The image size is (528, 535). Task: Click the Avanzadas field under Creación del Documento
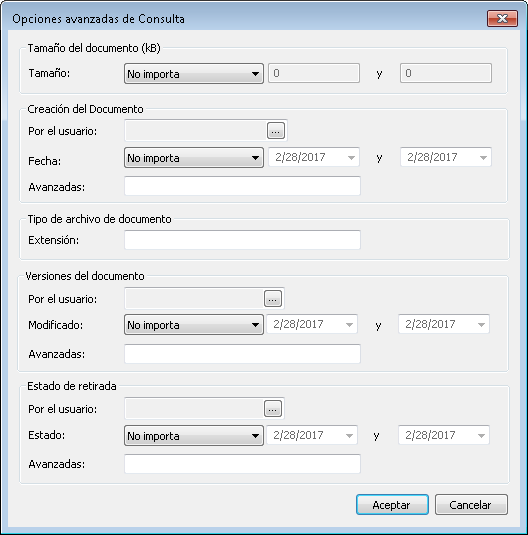tap(242, 186)
